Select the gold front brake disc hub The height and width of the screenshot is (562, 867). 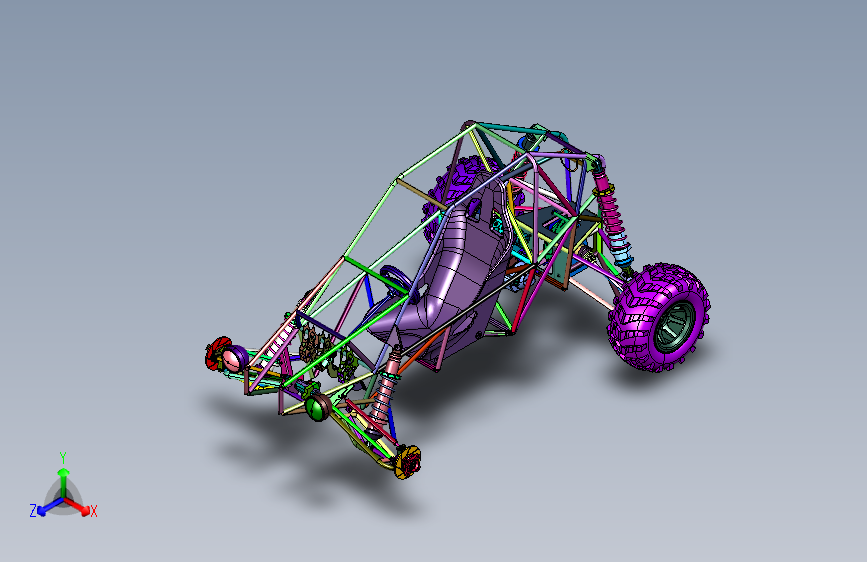click(x=408, y=462)
